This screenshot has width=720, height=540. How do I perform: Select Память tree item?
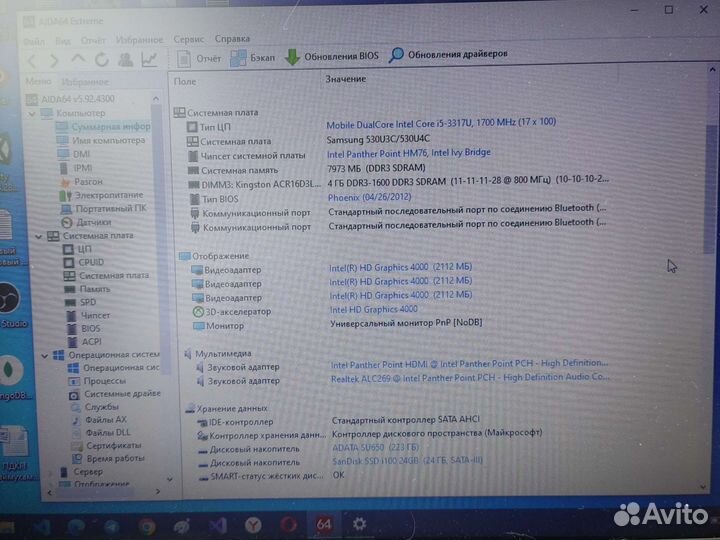tap(87, 289)
